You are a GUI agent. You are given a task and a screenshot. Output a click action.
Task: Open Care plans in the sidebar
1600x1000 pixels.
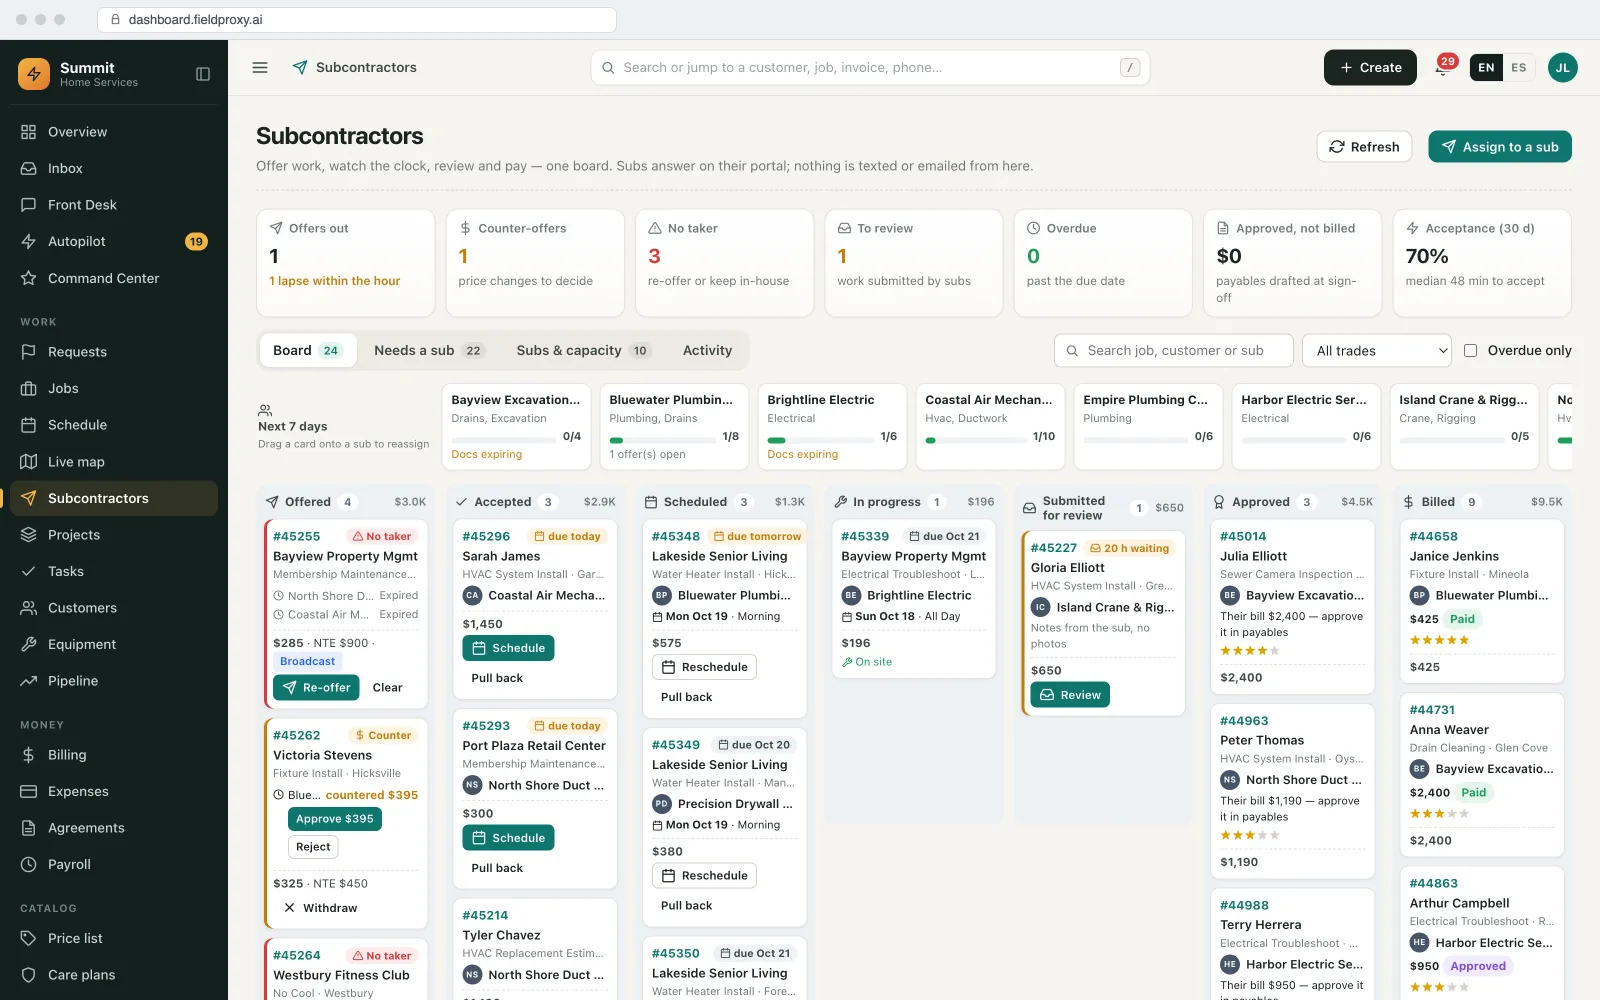point(114,975)
